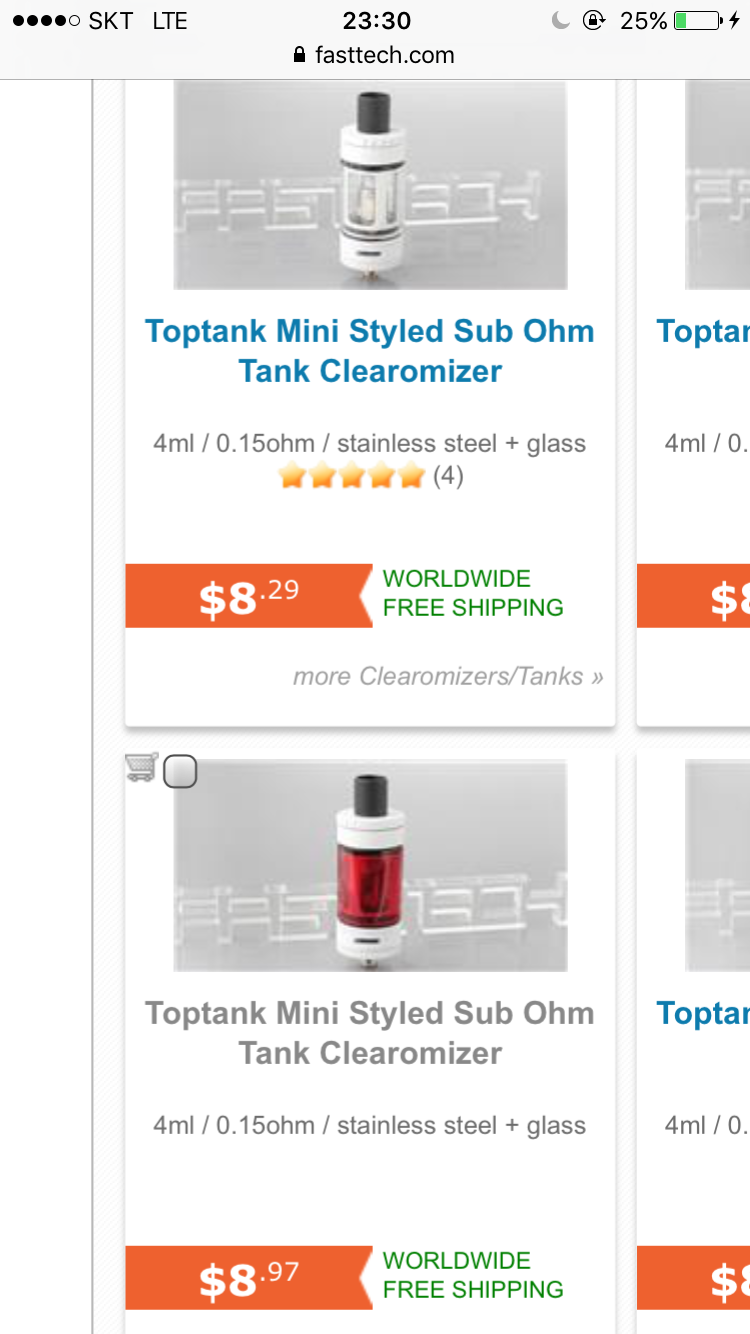Open the red Toptank Mini product image
The height and width of the screenshot is (1334, 750).
370,866
